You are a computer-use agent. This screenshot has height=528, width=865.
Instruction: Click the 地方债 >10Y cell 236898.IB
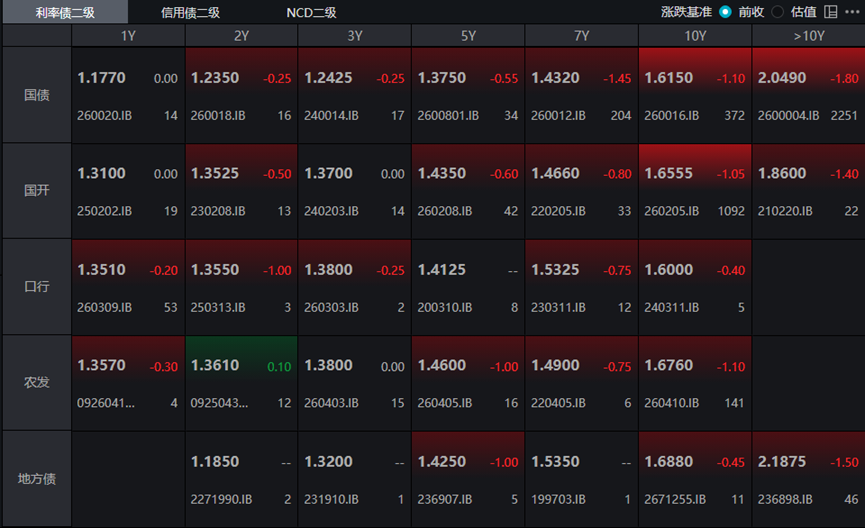coord(809,479)
